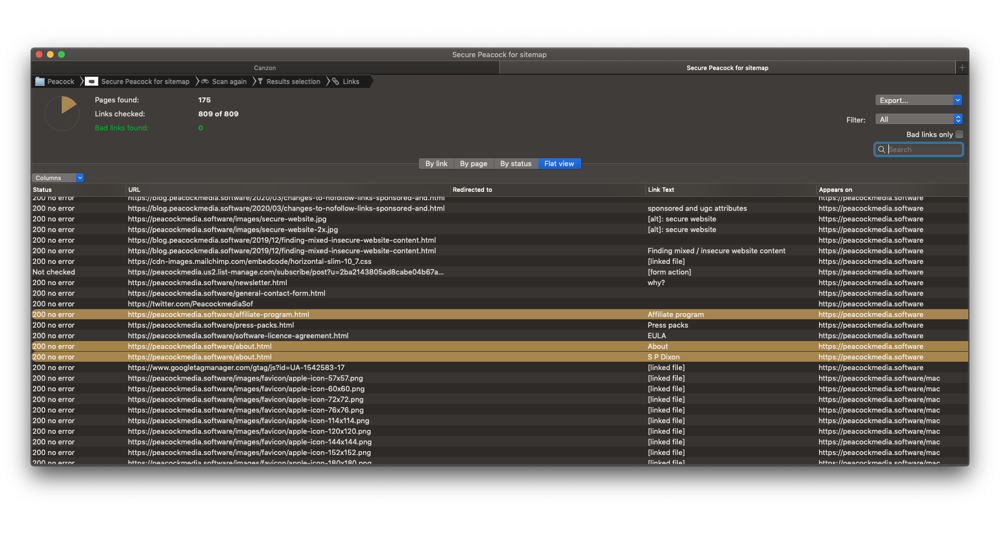Click the Results selection funnel icon

tap(260, 81)
